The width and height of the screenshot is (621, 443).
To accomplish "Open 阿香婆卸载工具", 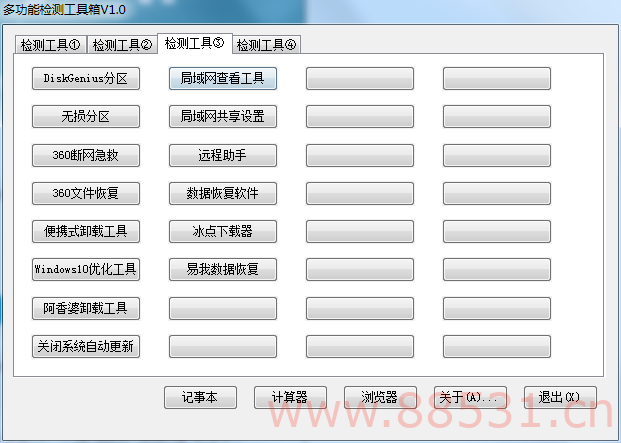I will (86, 308).
